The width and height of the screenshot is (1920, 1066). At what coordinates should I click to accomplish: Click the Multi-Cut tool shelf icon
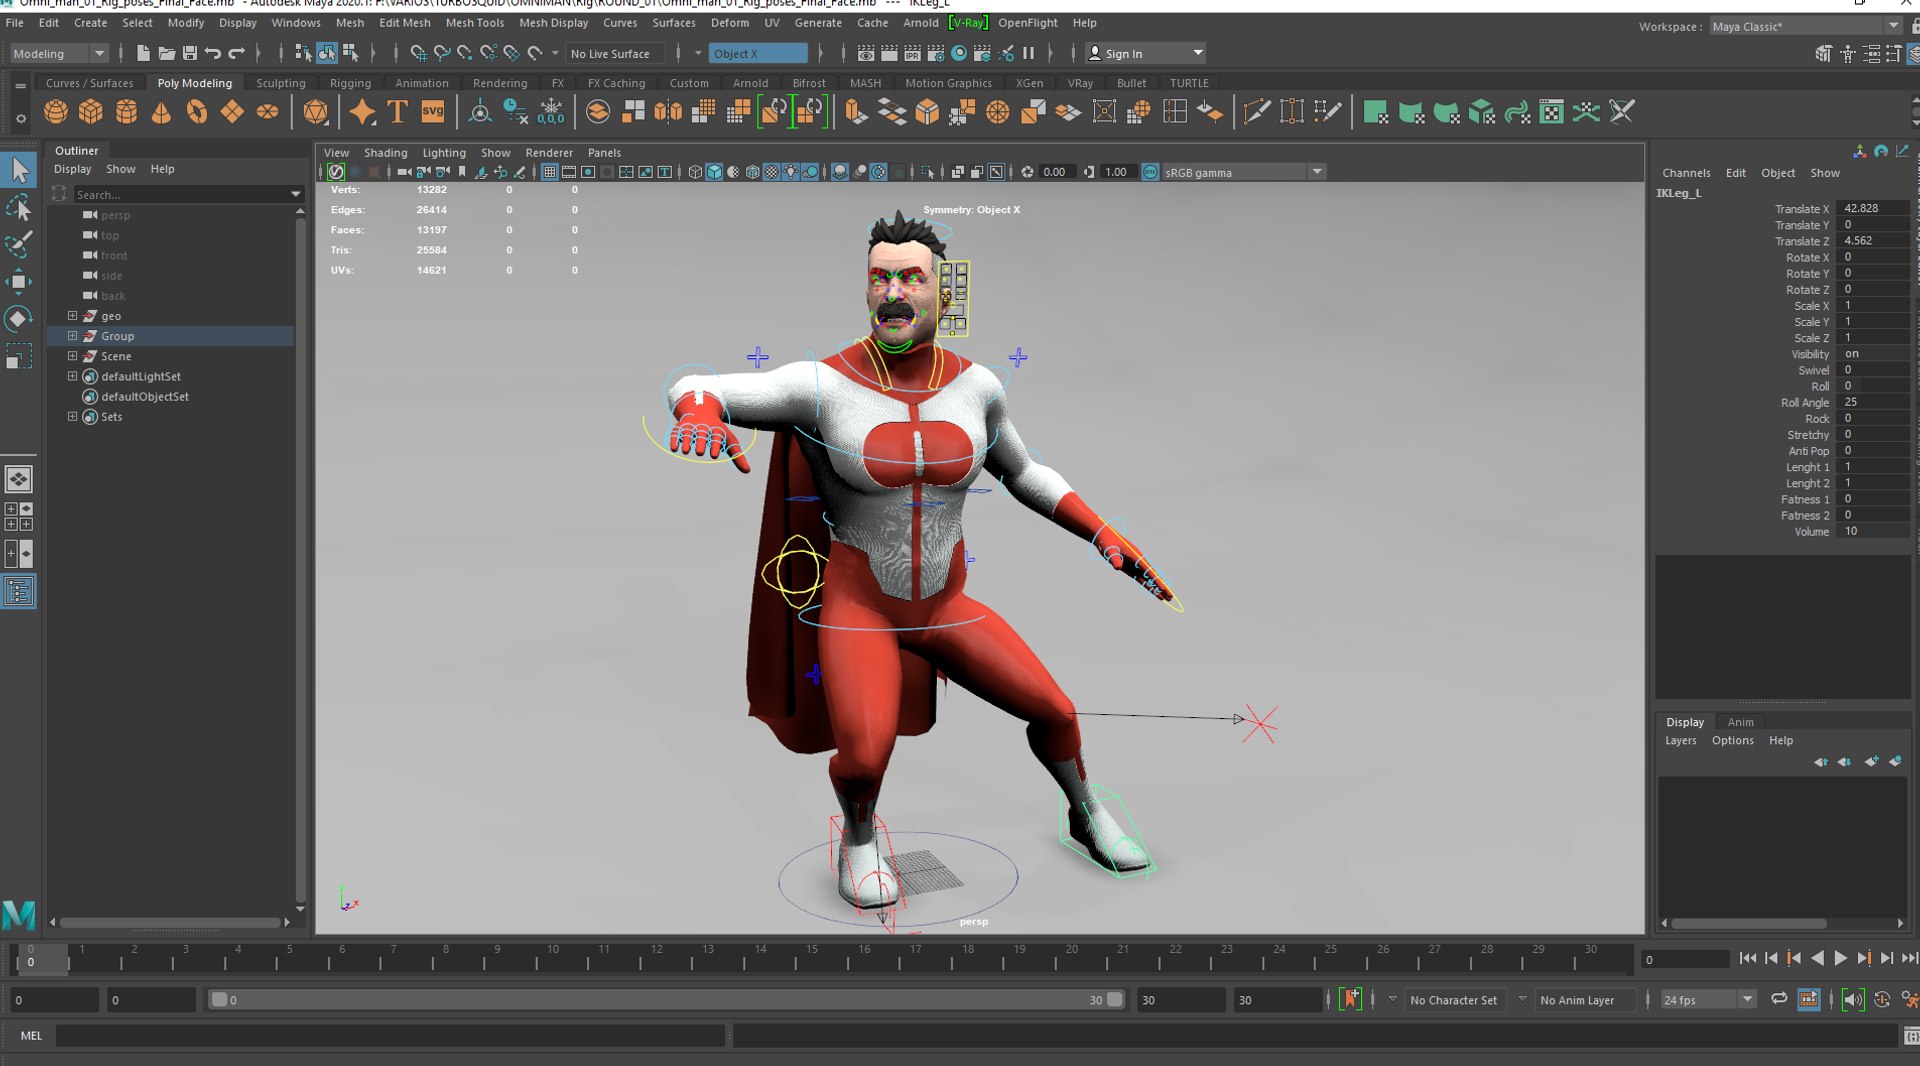click(x=1256, y=112)
